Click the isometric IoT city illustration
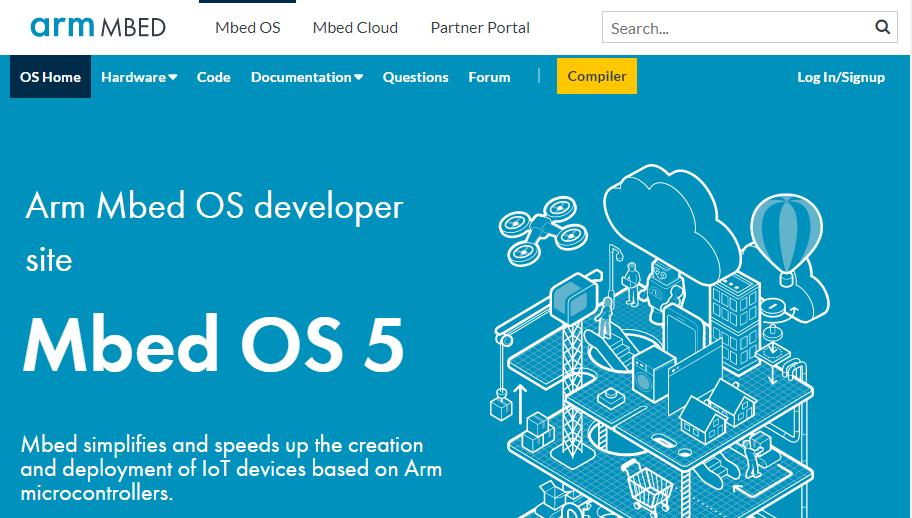912x518 pixels. coord(660,340)
